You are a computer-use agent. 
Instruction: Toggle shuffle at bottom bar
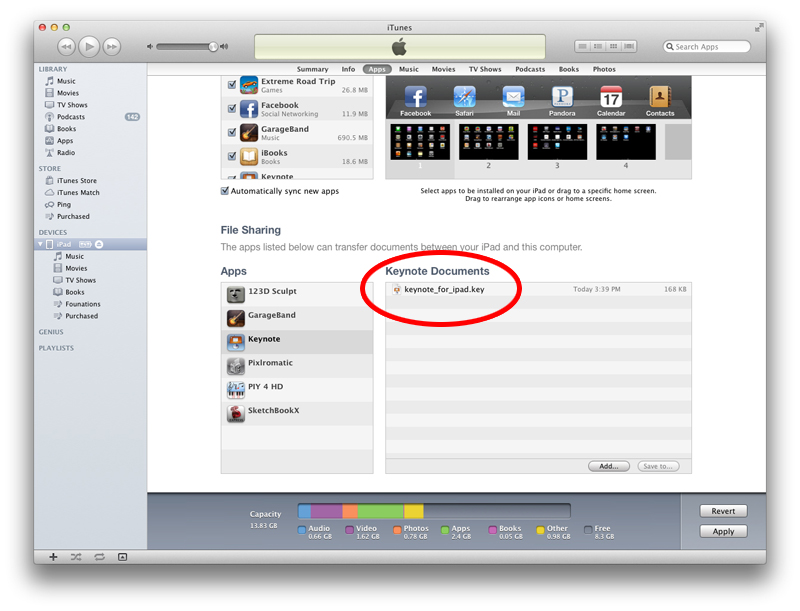(76, 557)
